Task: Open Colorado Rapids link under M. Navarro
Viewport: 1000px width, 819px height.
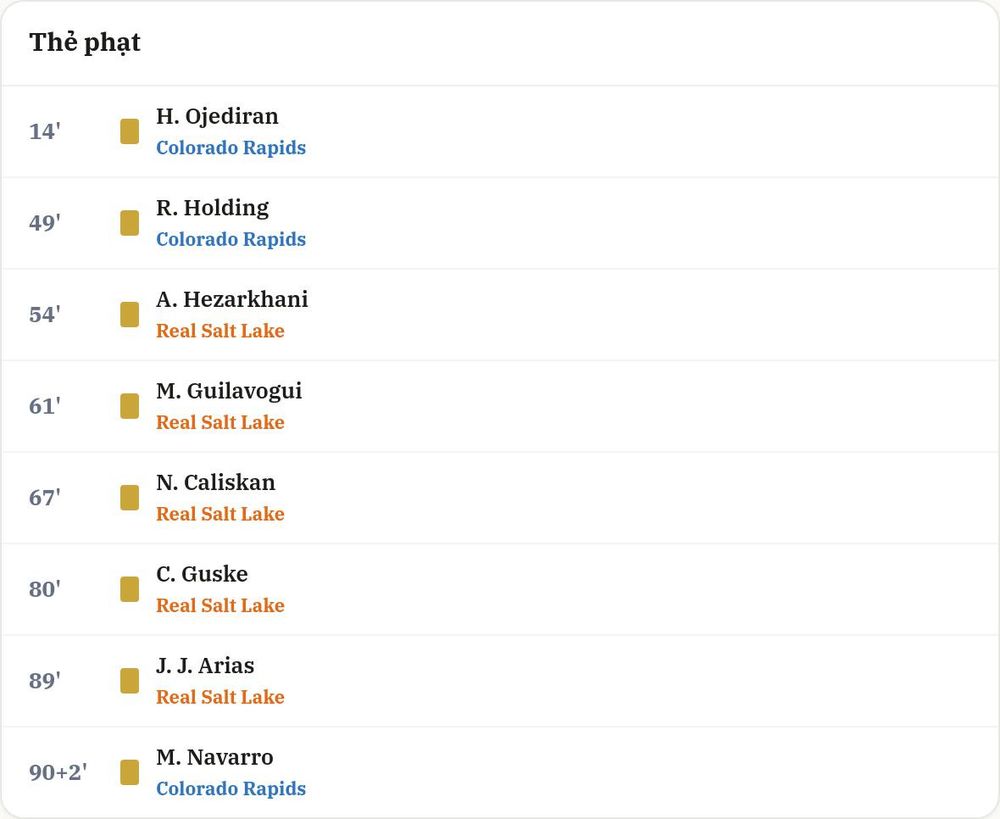Action: point(231,788)
